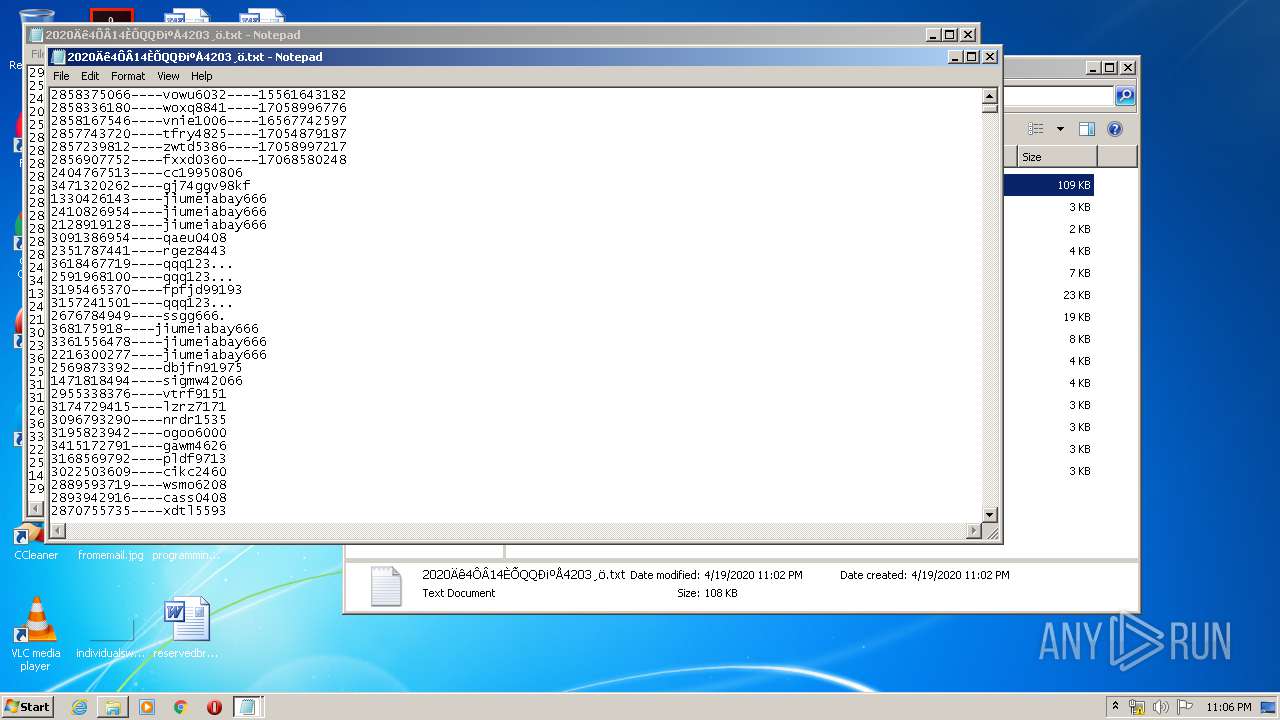Open the volume control tray icon

[x=1161, y=707]
